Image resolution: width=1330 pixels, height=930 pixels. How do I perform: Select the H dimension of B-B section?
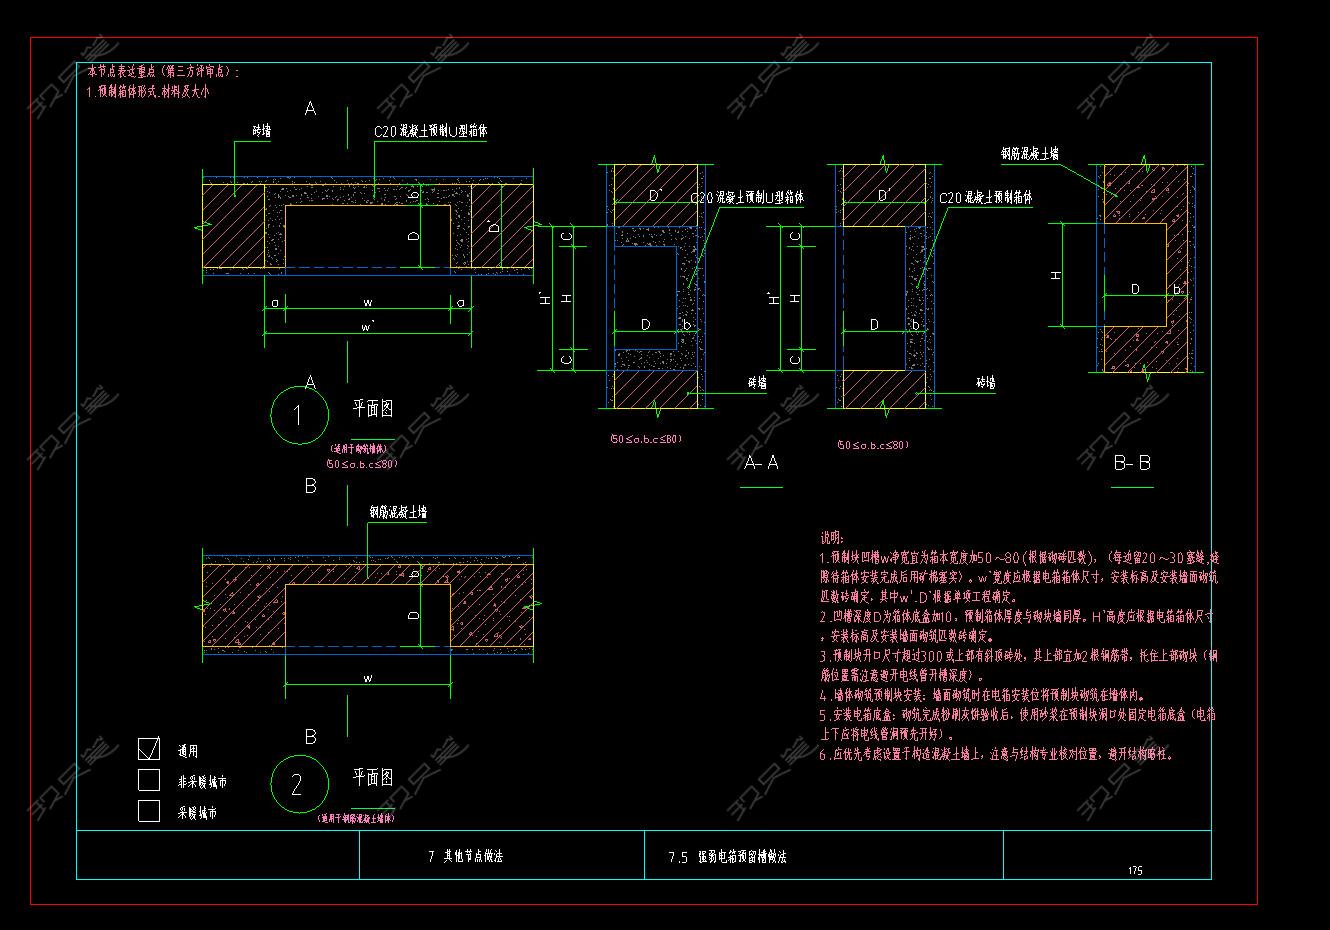[1055, 275]
